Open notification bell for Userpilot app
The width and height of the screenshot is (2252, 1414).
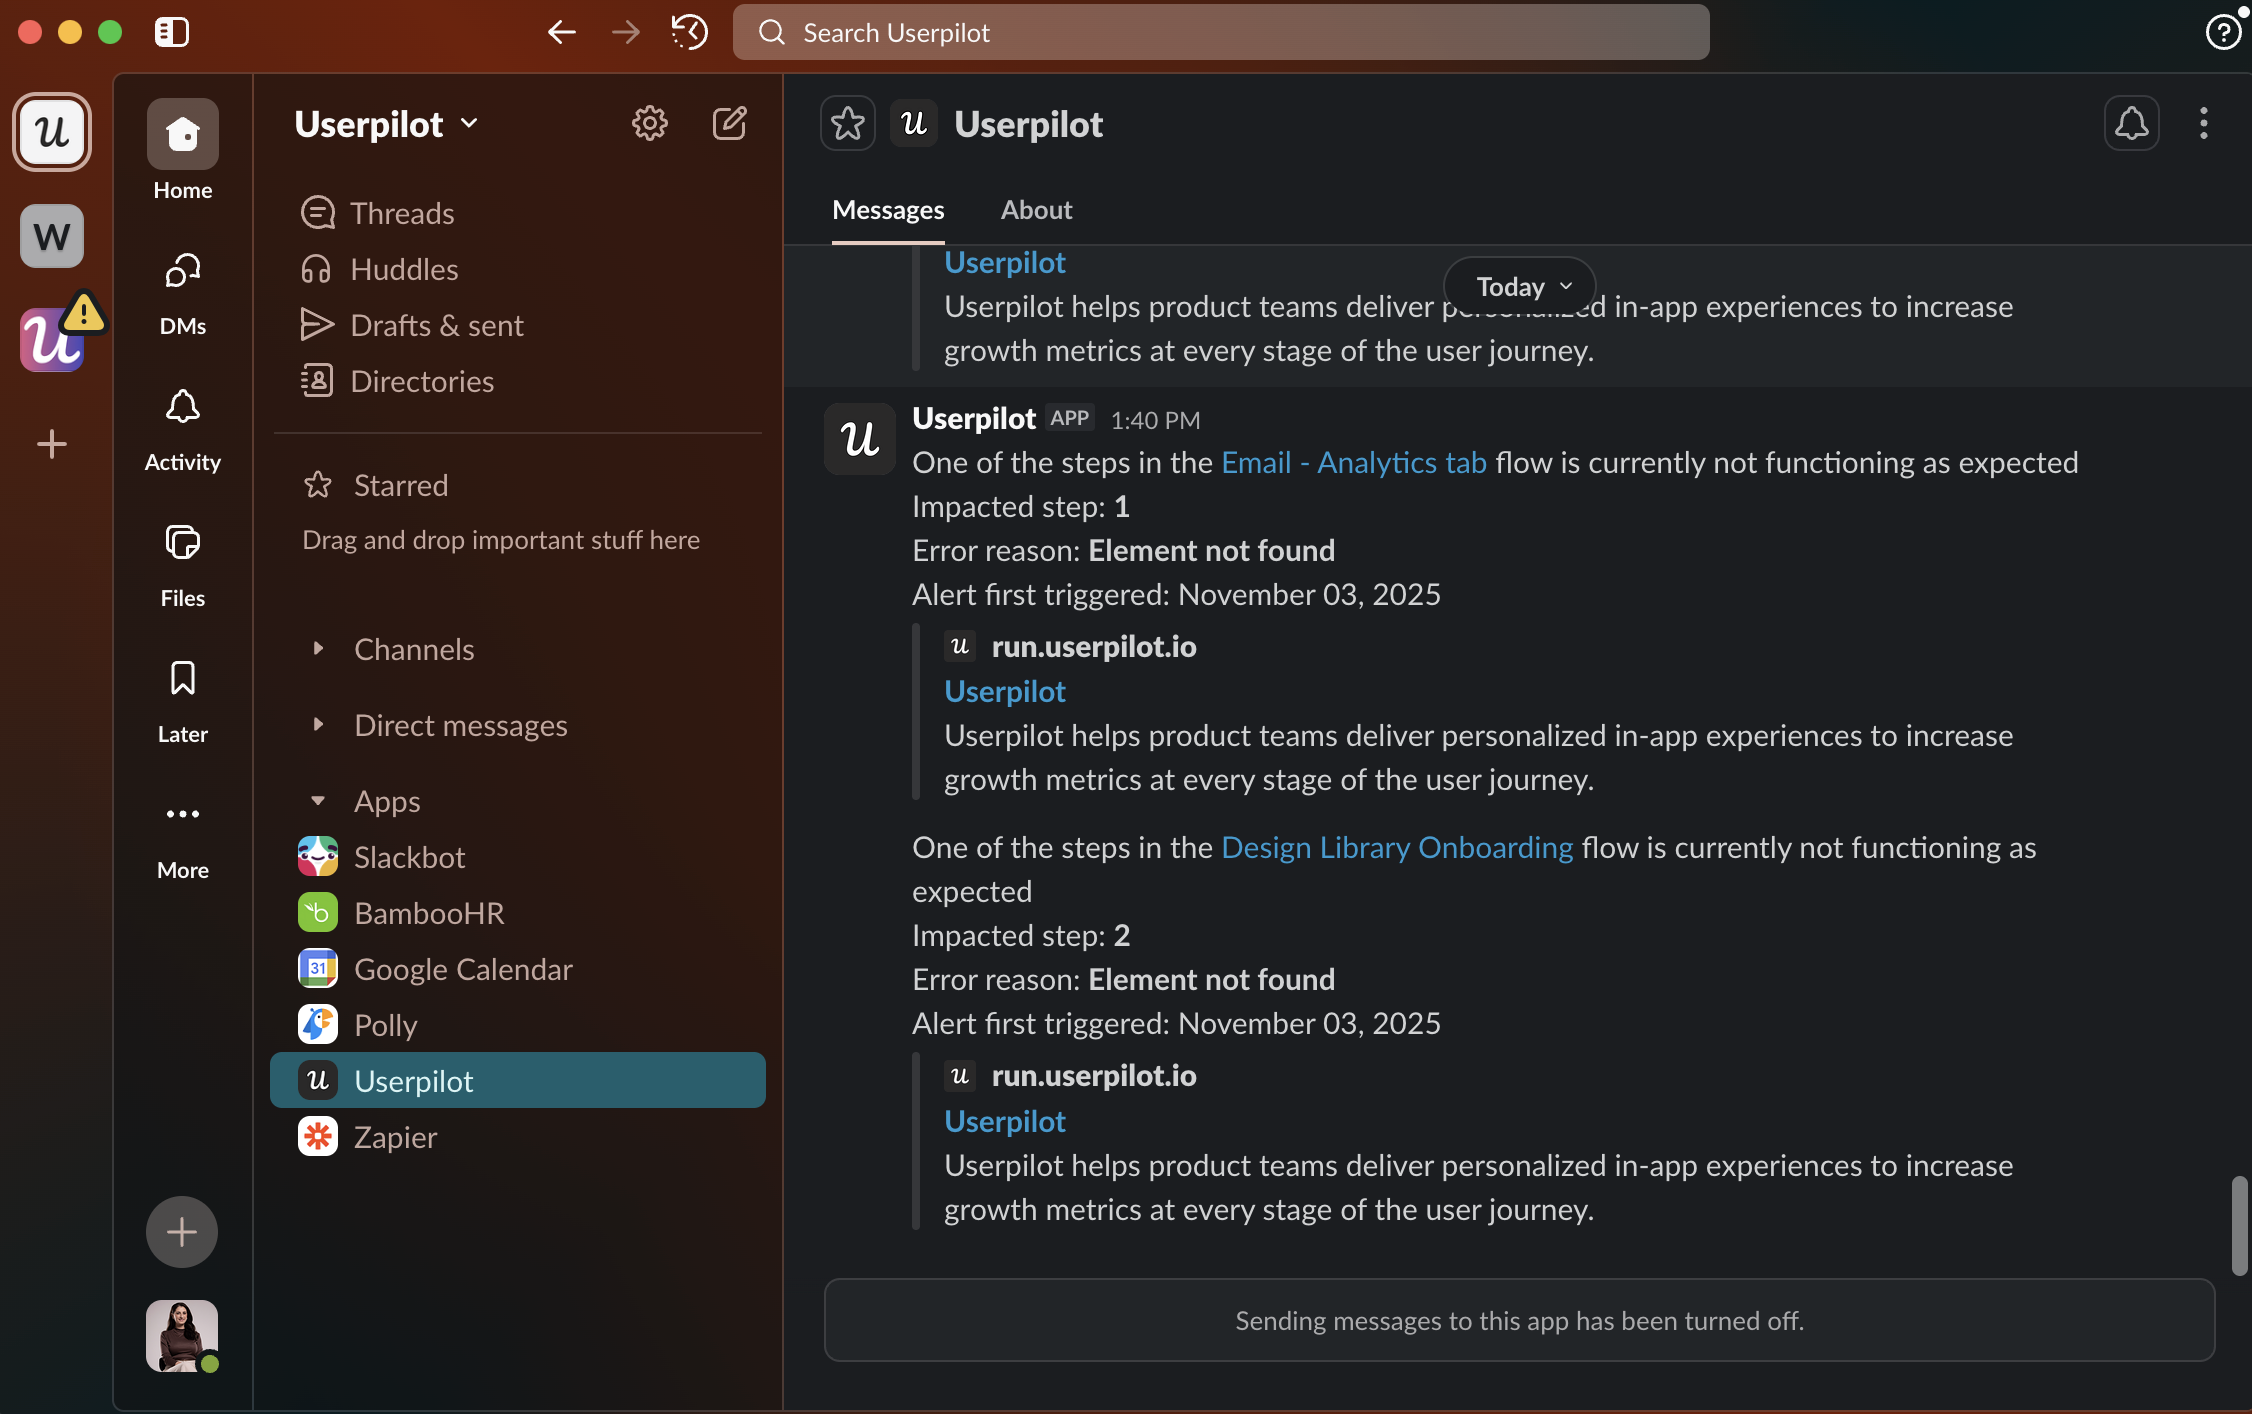point(2131,124)
